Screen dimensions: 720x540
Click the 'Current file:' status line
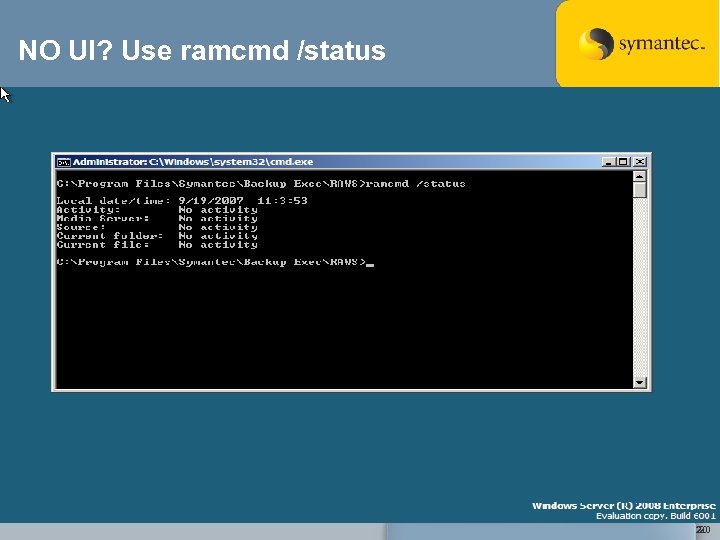tap(157, 245)
